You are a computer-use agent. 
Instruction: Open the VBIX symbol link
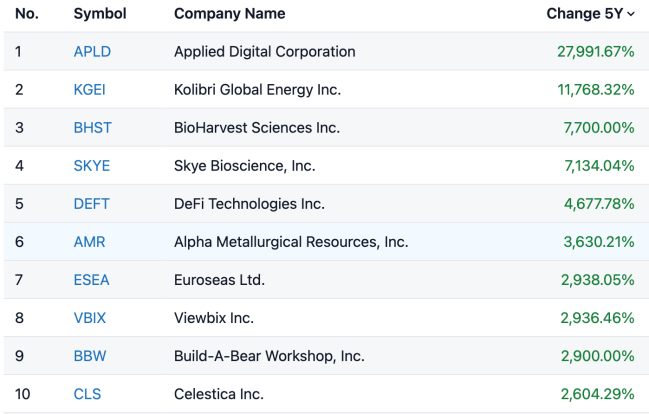[90, 318]
